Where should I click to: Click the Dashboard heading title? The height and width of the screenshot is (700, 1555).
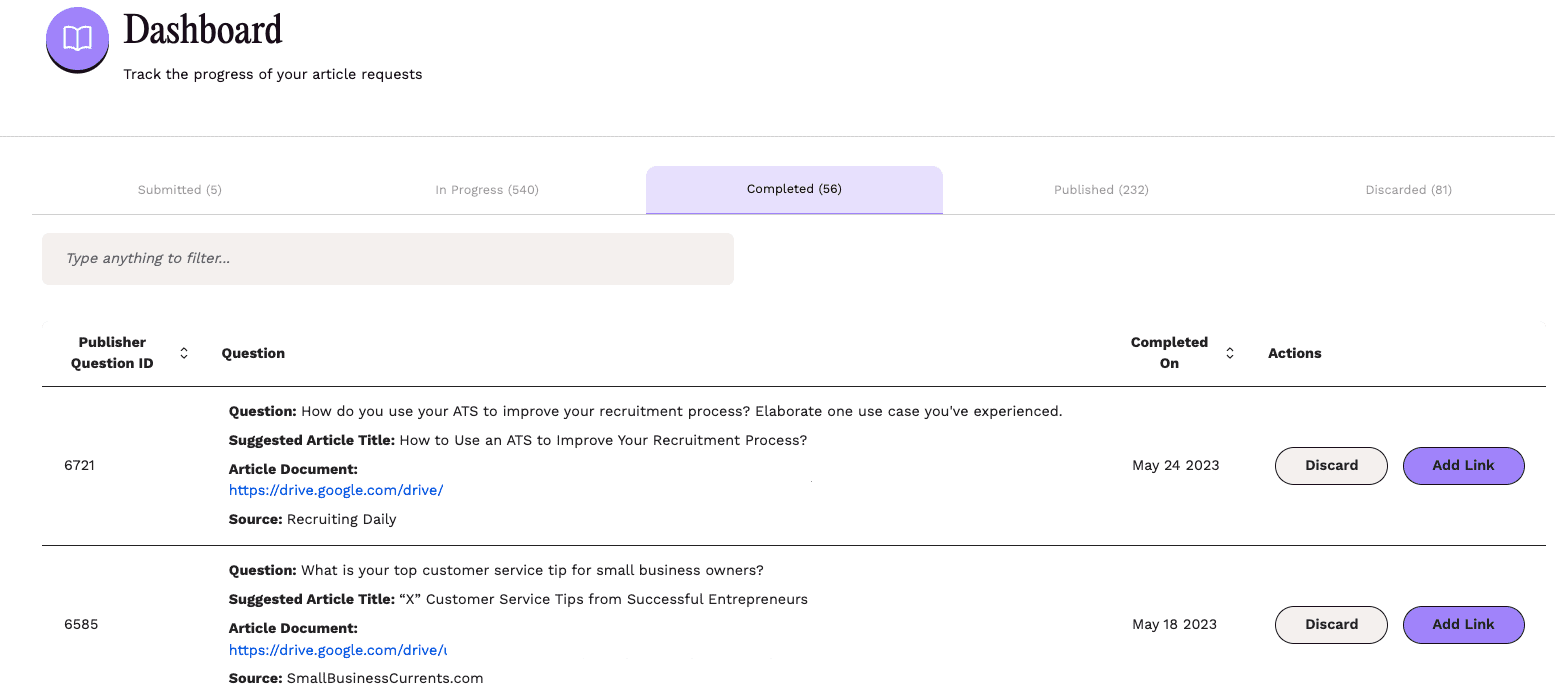point(203,30)
